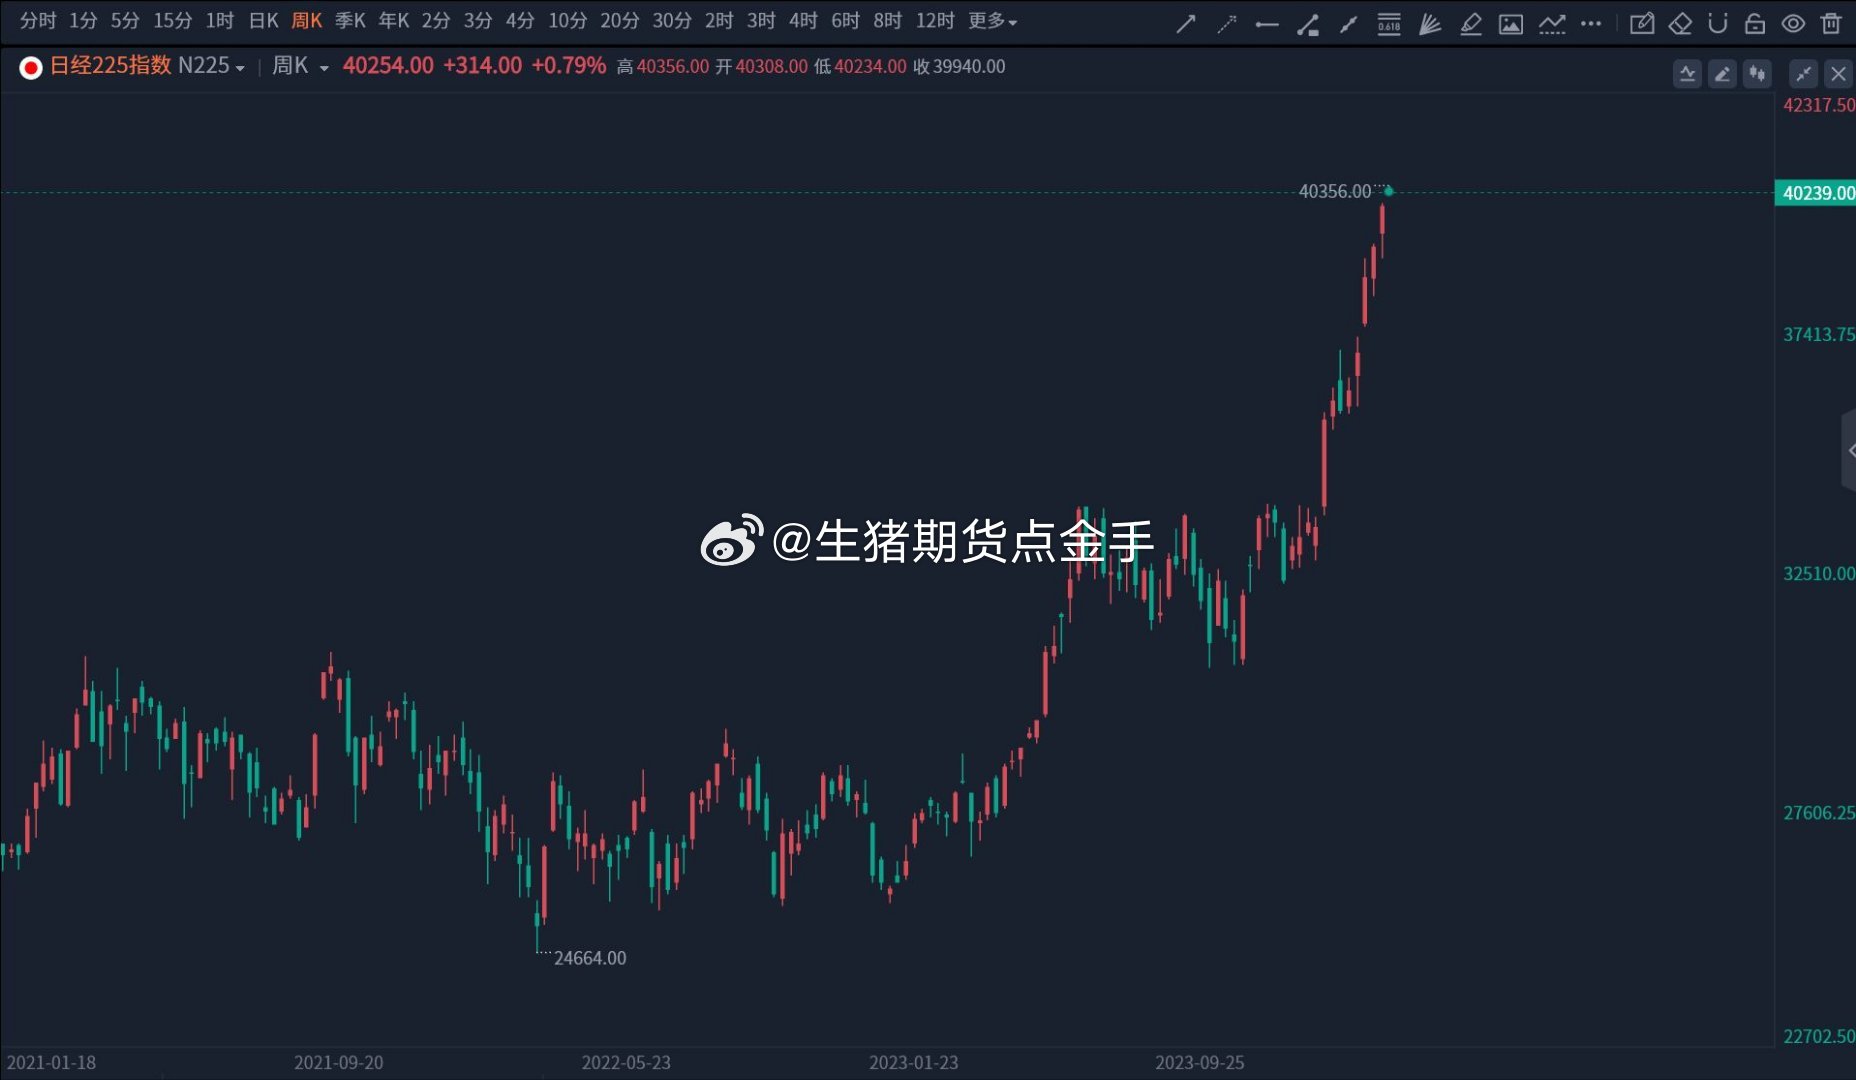Screen dimensions: 1856x1080
Task: Click the 2022-05-23 date axis label
Action: [x=626, y=1062]
